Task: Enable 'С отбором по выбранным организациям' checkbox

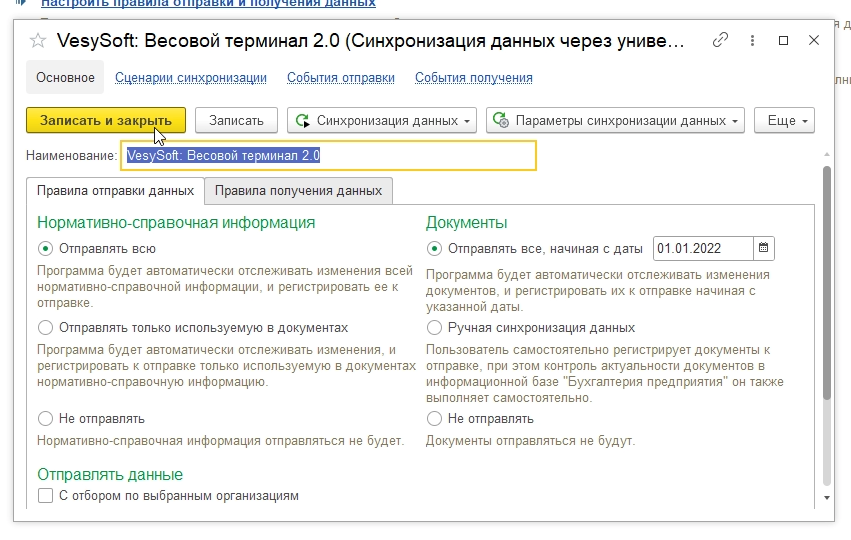Action: pyautogui.click(x=45, y=496)
